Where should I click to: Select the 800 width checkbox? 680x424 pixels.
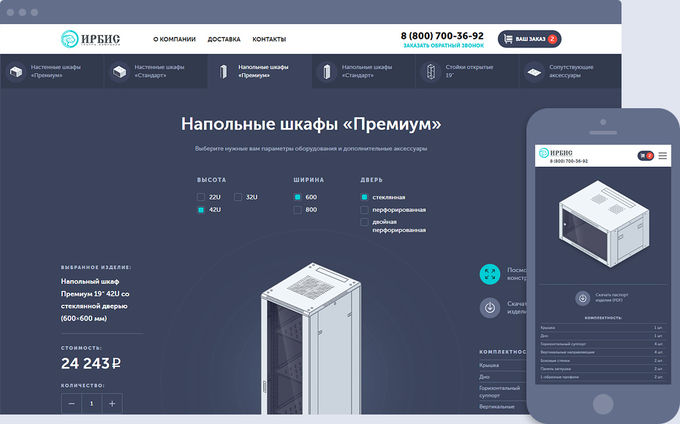(297, 210)
